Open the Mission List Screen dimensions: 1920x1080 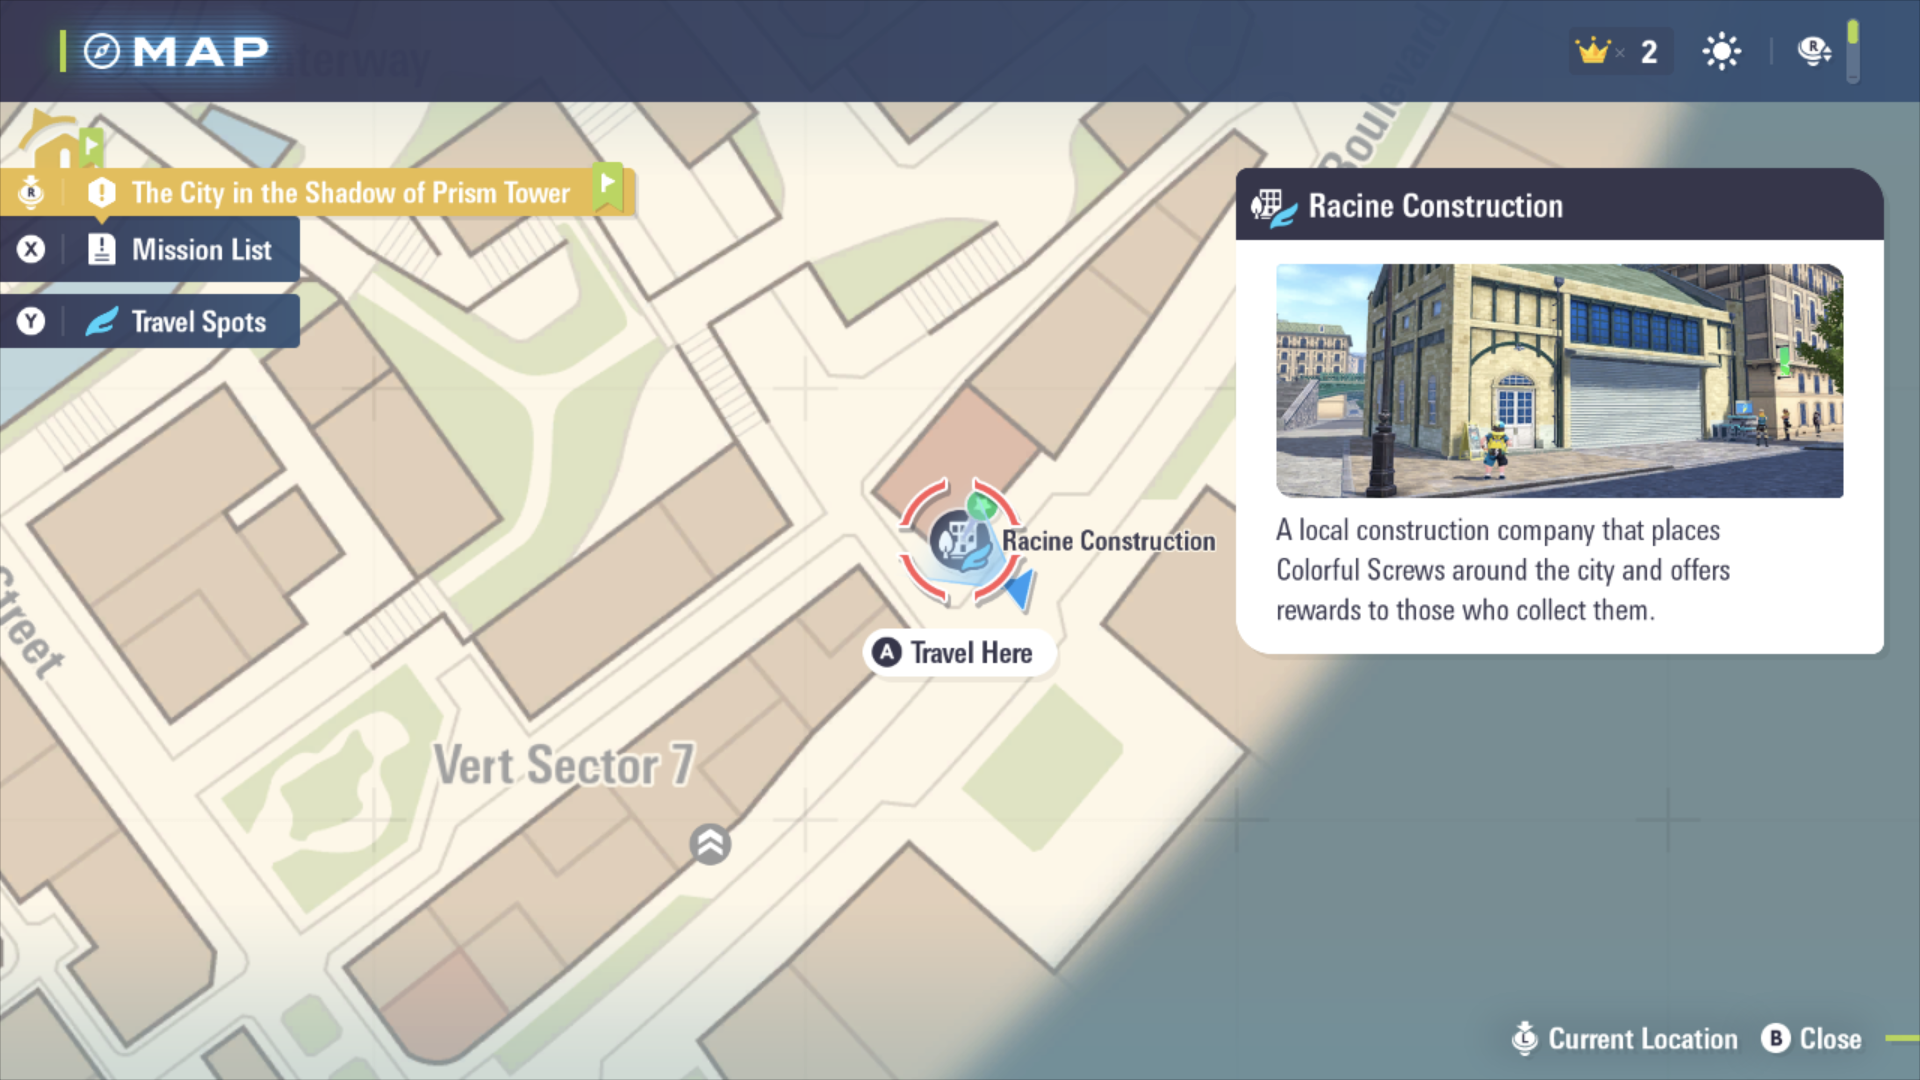(x=200, y=250)
